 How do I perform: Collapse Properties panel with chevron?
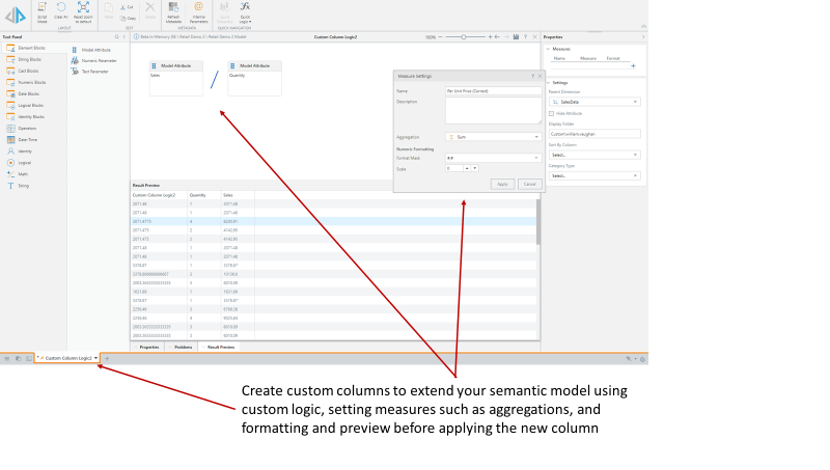pos(643,37)
